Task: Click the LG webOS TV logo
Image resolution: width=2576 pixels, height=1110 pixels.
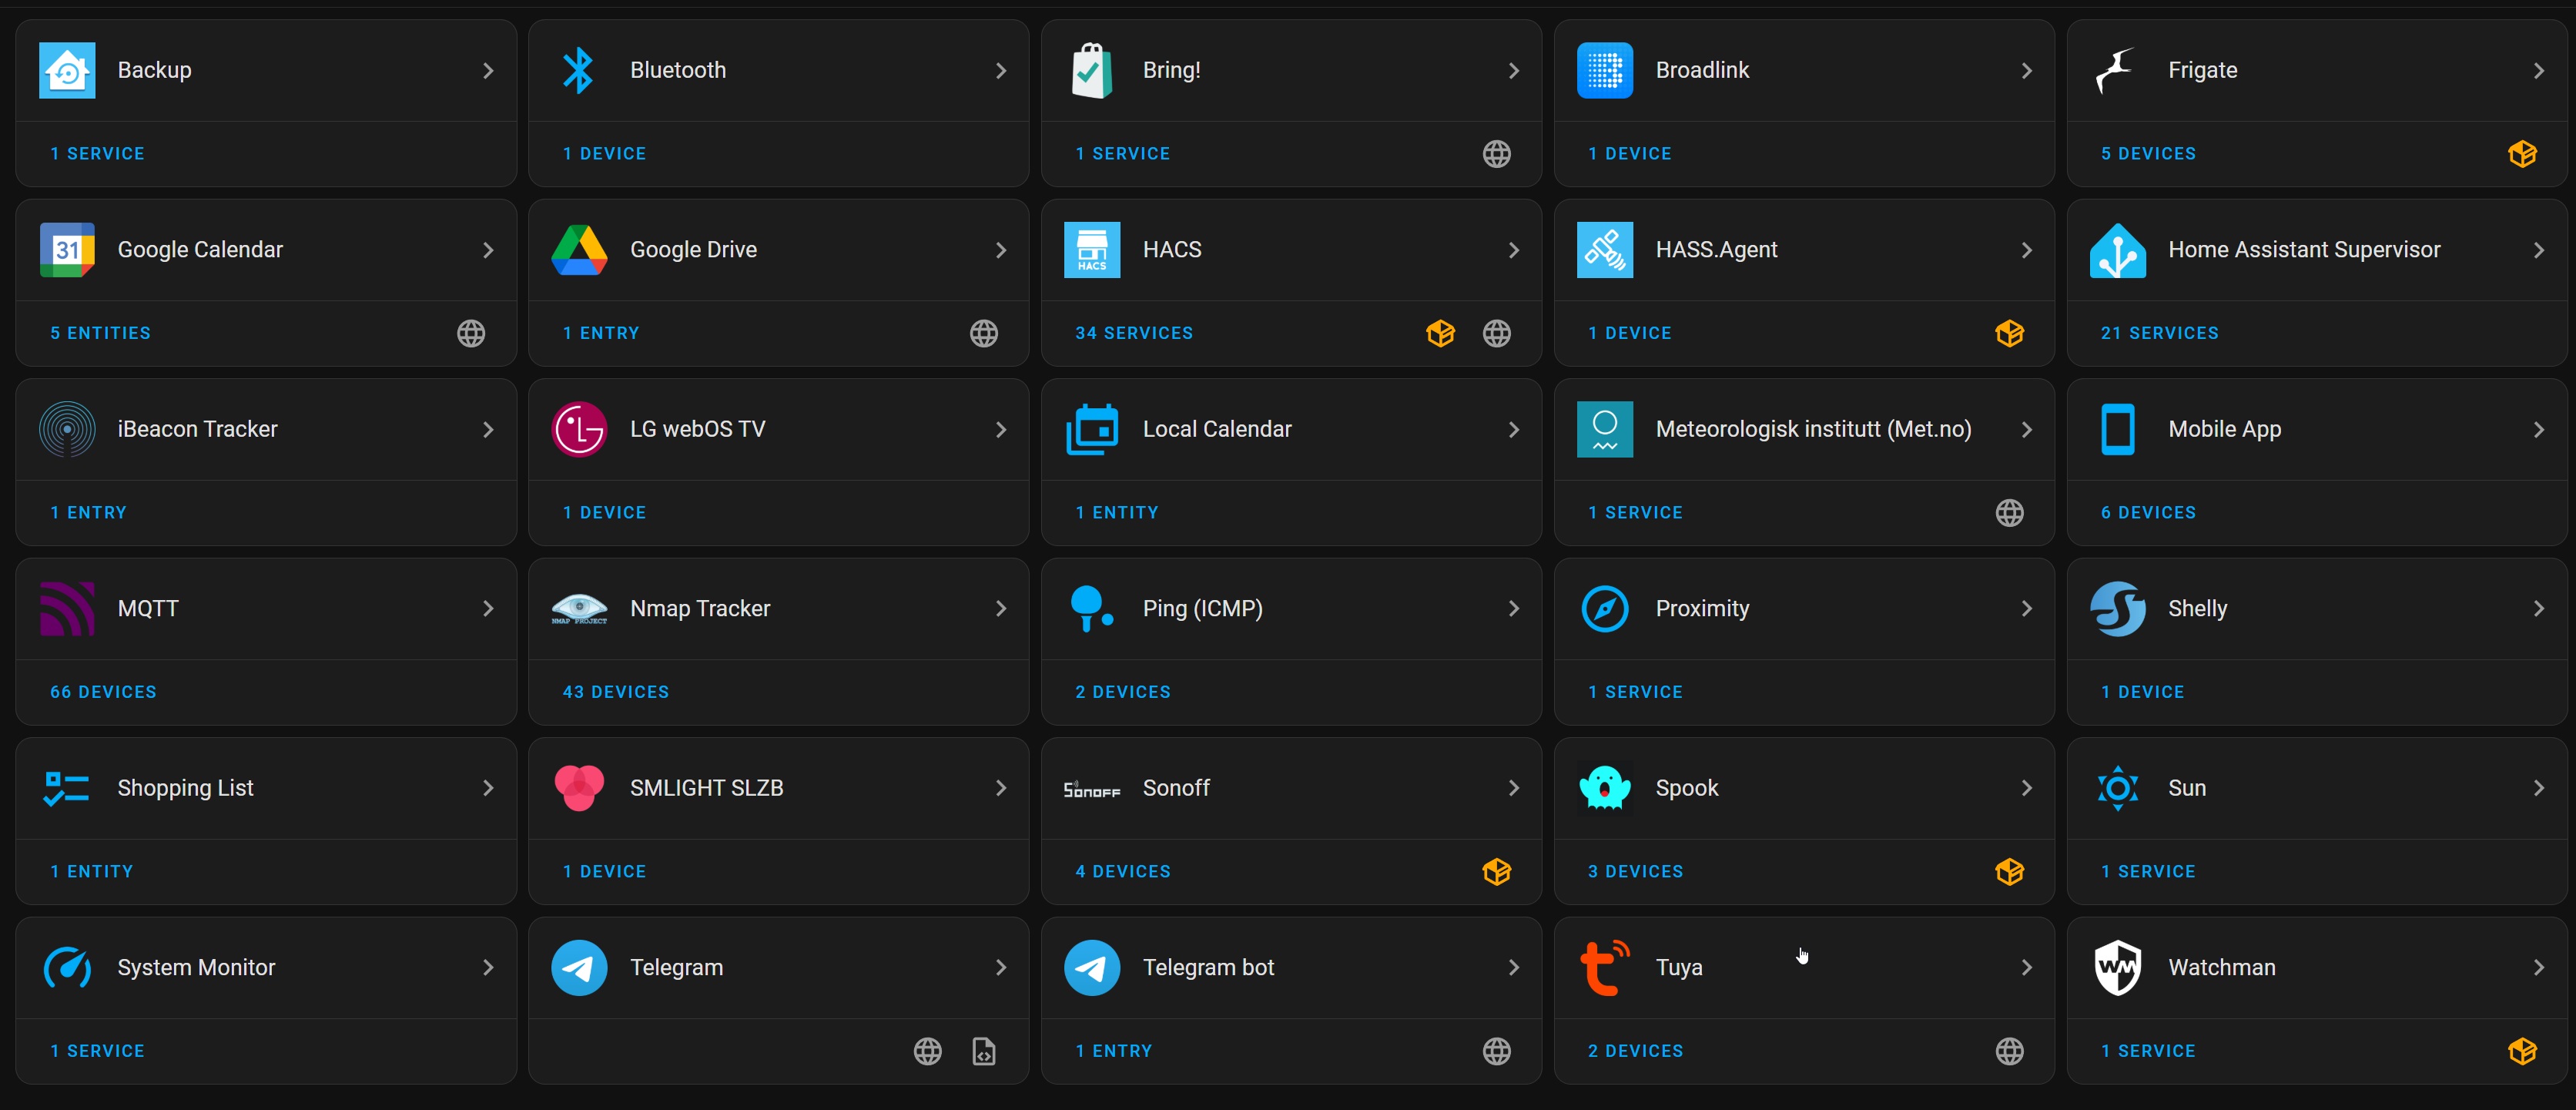Action: 579,429
